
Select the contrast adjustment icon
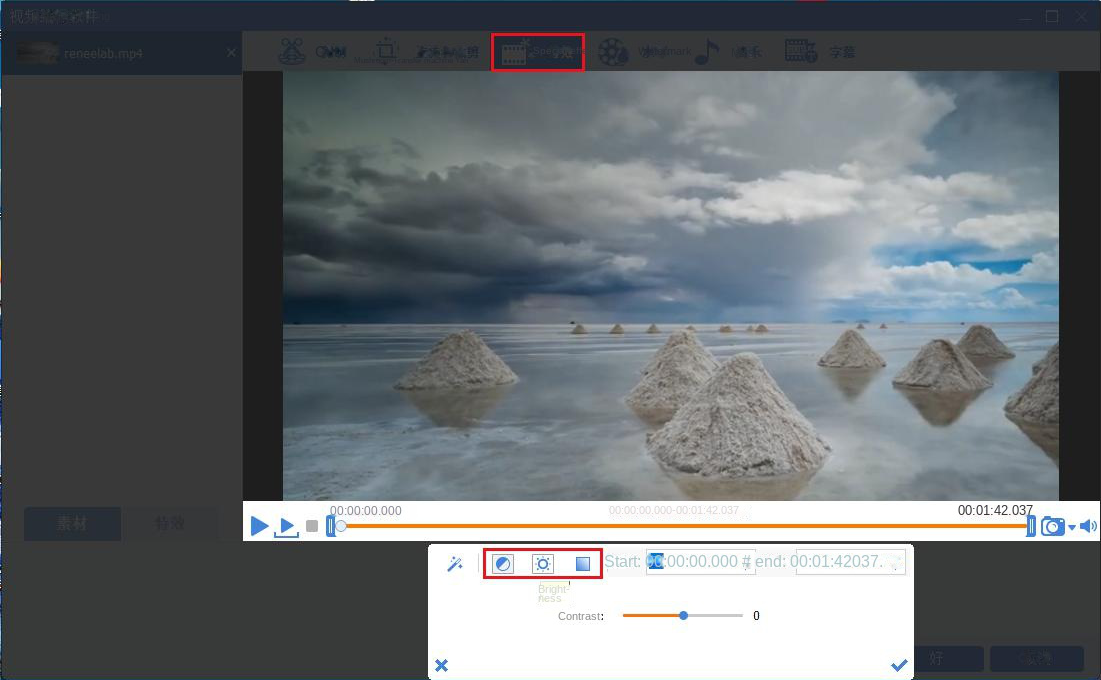click(x=503, y=564)
